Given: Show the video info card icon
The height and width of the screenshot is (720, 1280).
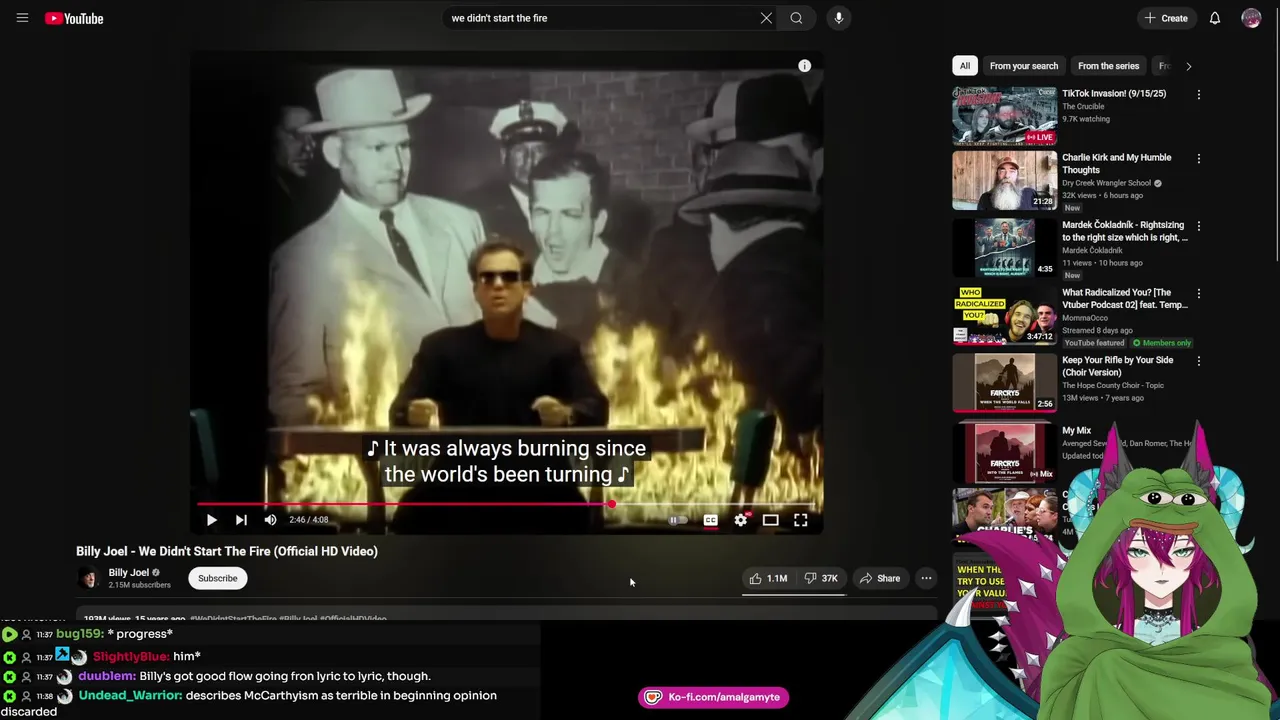Looking at the screenshot, I should tap(804, 66).
